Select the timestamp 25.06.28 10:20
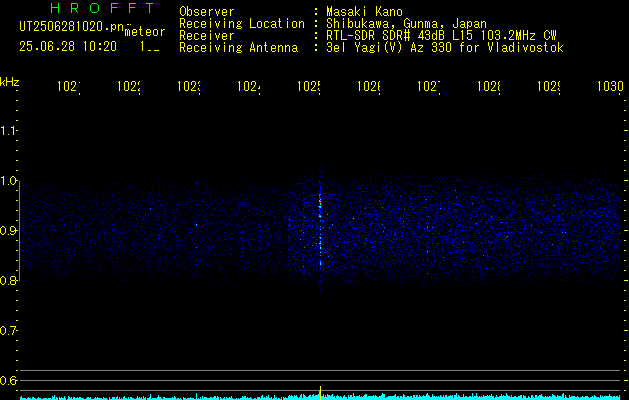Screen dimensions: 629x400 (68, 47)
